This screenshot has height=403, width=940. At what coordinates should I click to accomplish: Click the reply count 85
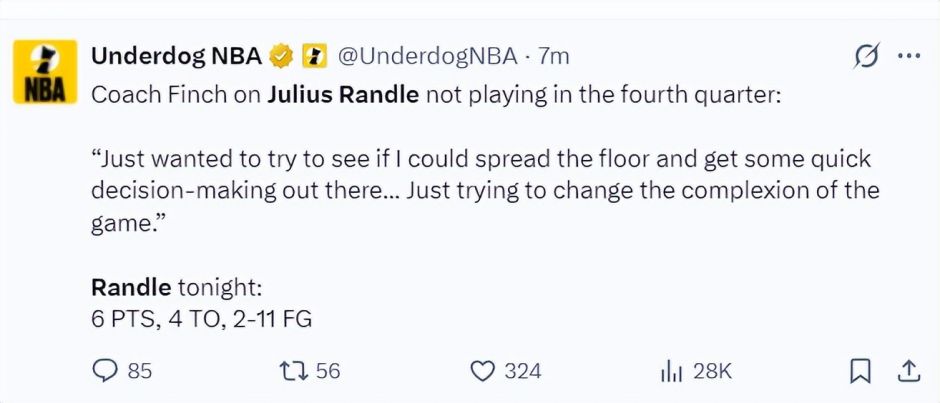pos(140,371)
